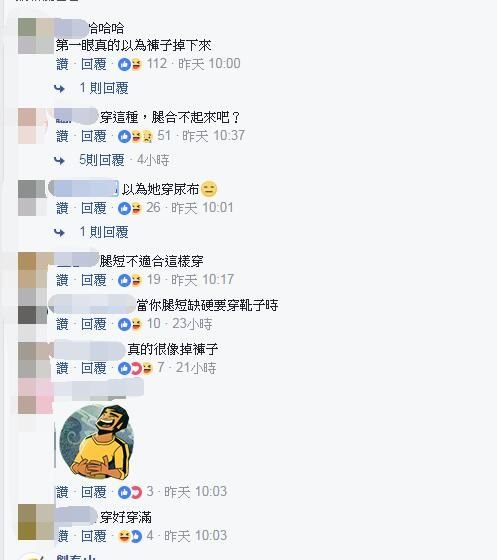Click the reply arrow next to 5則回覆

coord(59,161)
